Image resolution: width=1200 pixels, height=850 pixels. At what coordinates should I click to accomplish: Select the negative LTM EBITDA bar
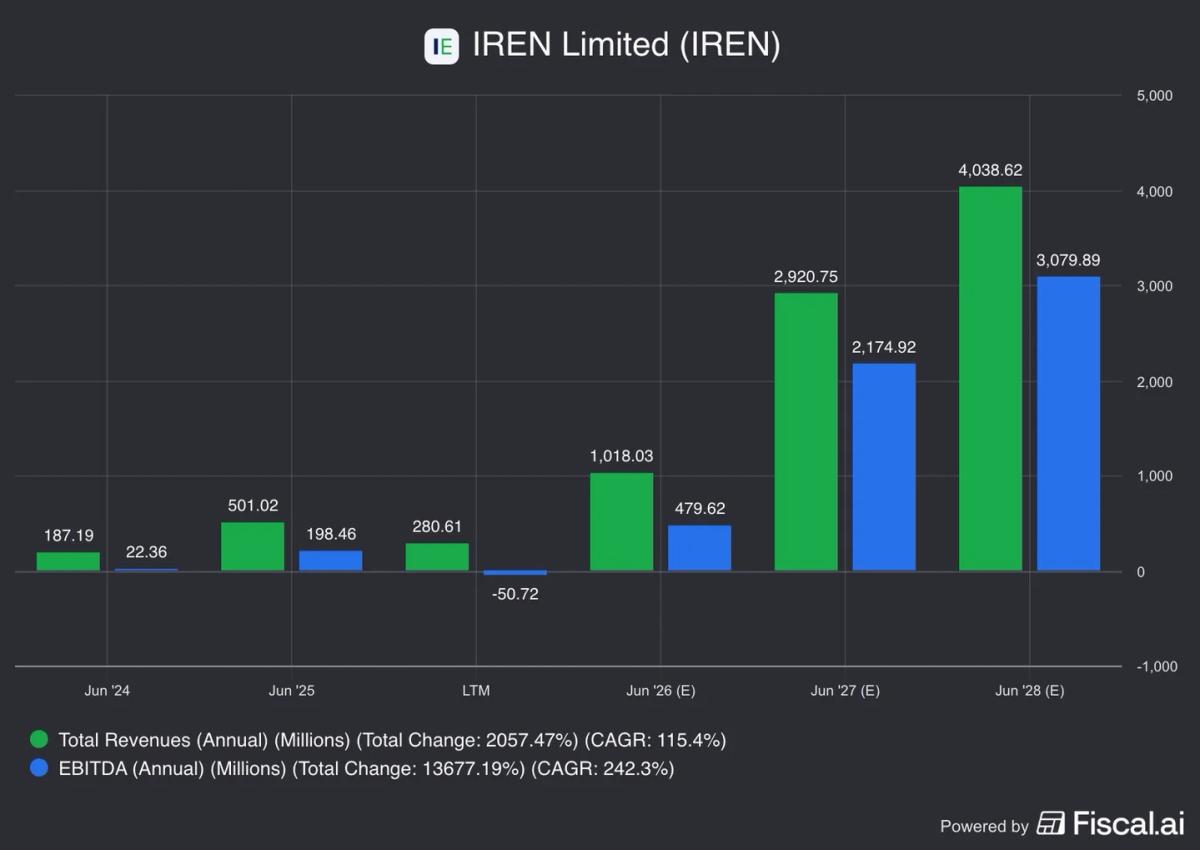point(515,572)
